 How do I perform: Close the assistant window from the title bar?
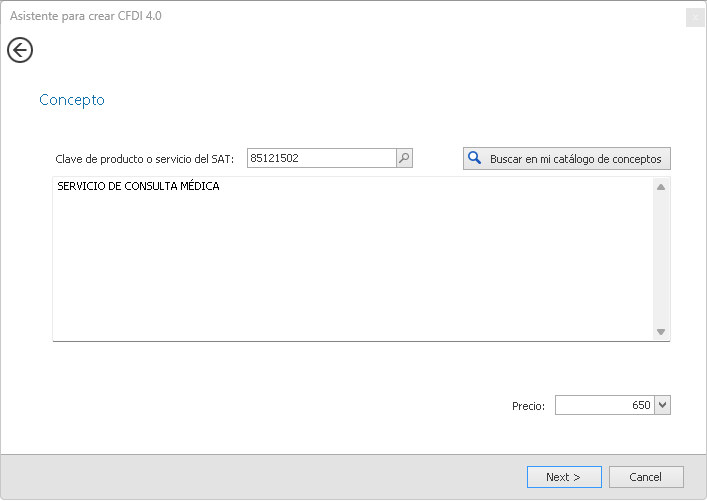click(x=694, y=17)
